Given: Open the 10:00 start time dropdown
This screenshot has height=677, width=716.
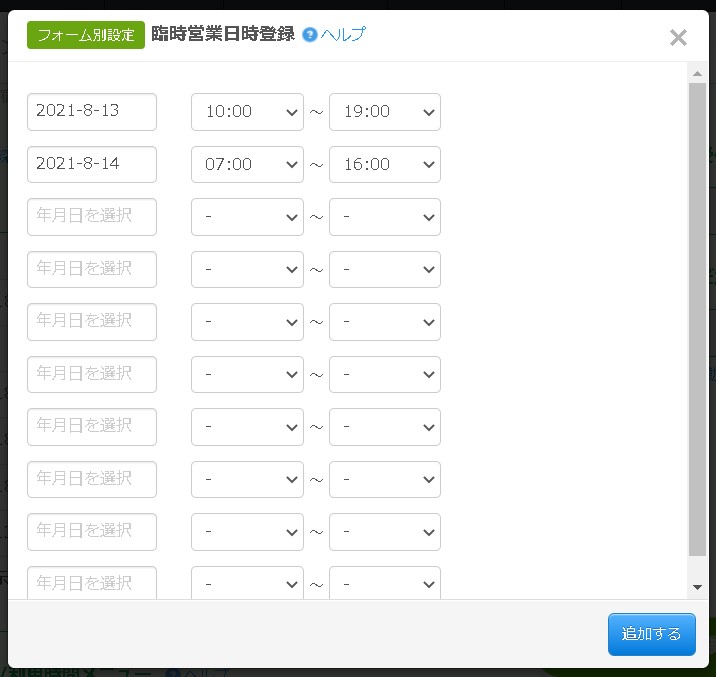Looking at the screenshot, I should tap(247, 112).
